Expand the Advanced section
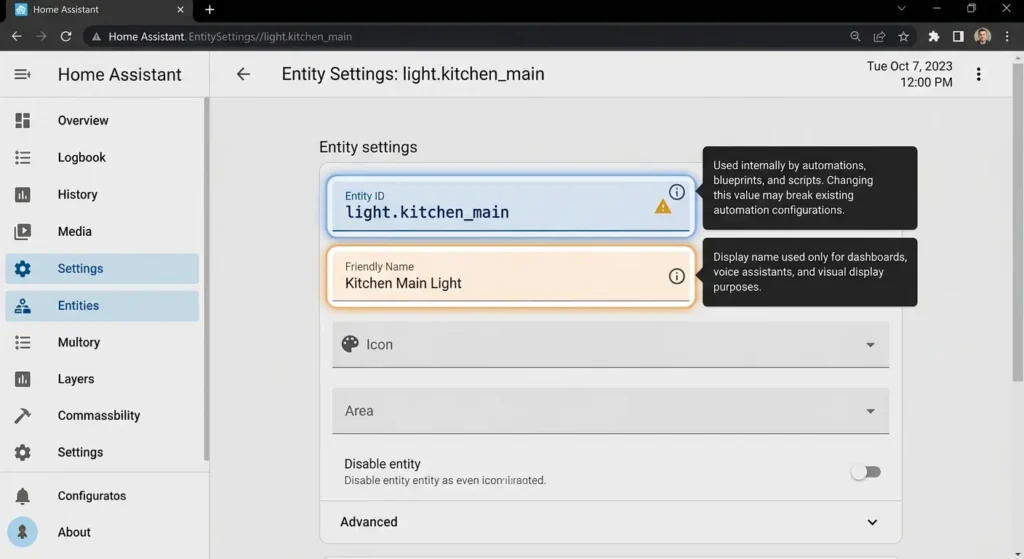 610,522
